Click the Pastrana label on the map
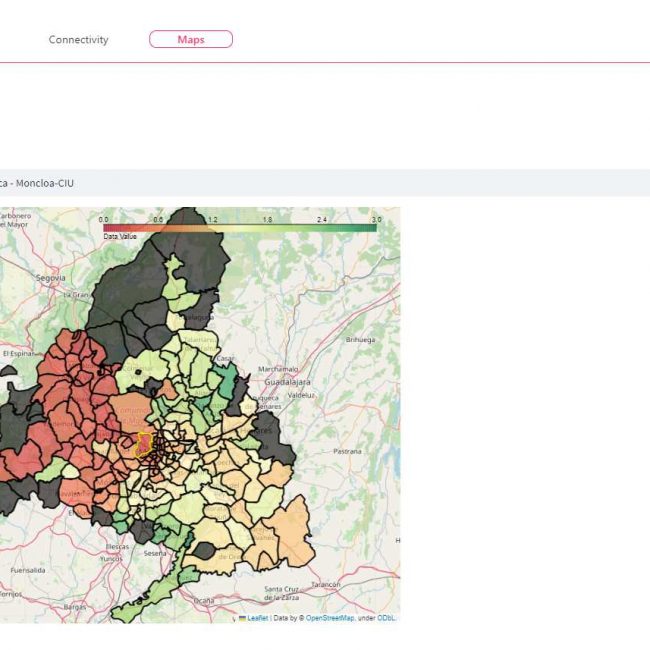This screenshot has width=650, height=650. point(347,451)
